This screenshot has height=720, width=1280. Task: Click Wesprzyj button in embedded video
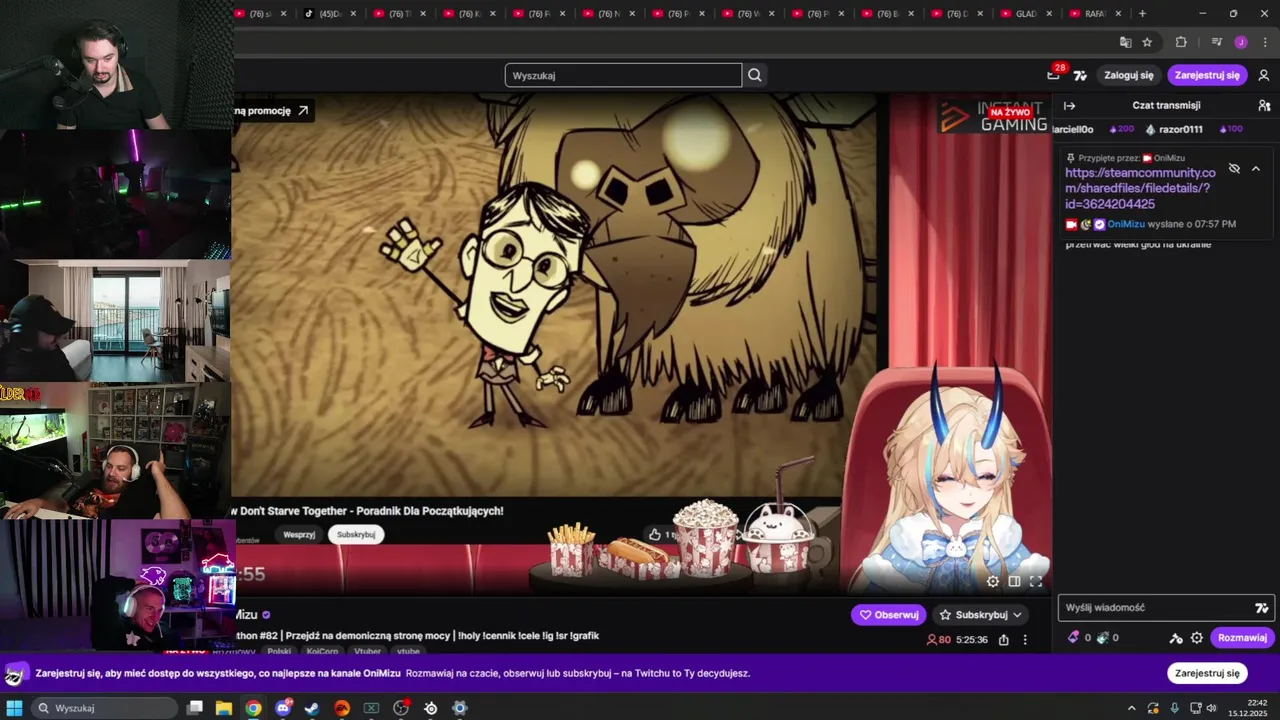click(299, 535)
